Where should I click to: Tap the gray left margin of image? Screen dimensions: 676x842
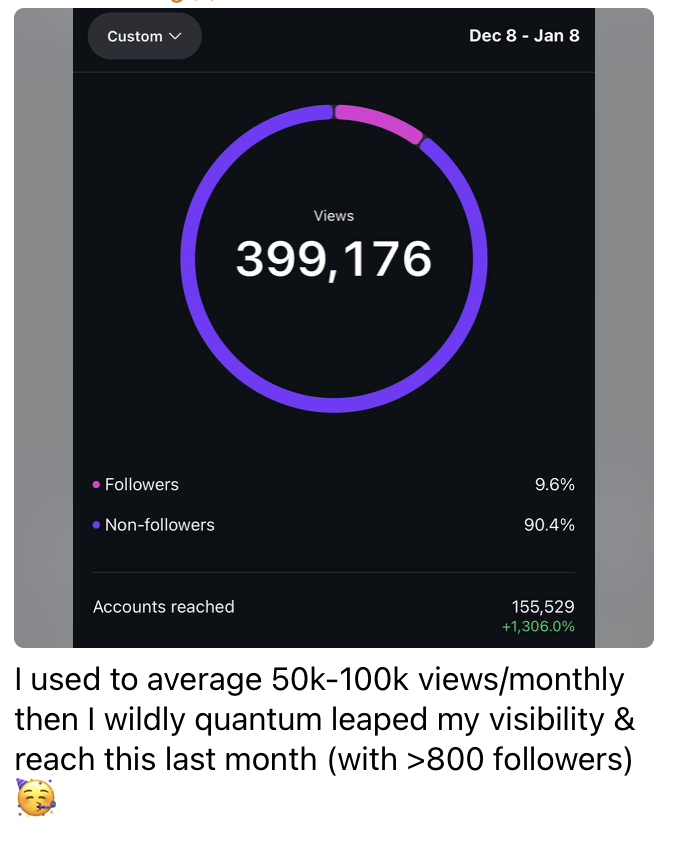click(42, 330)
